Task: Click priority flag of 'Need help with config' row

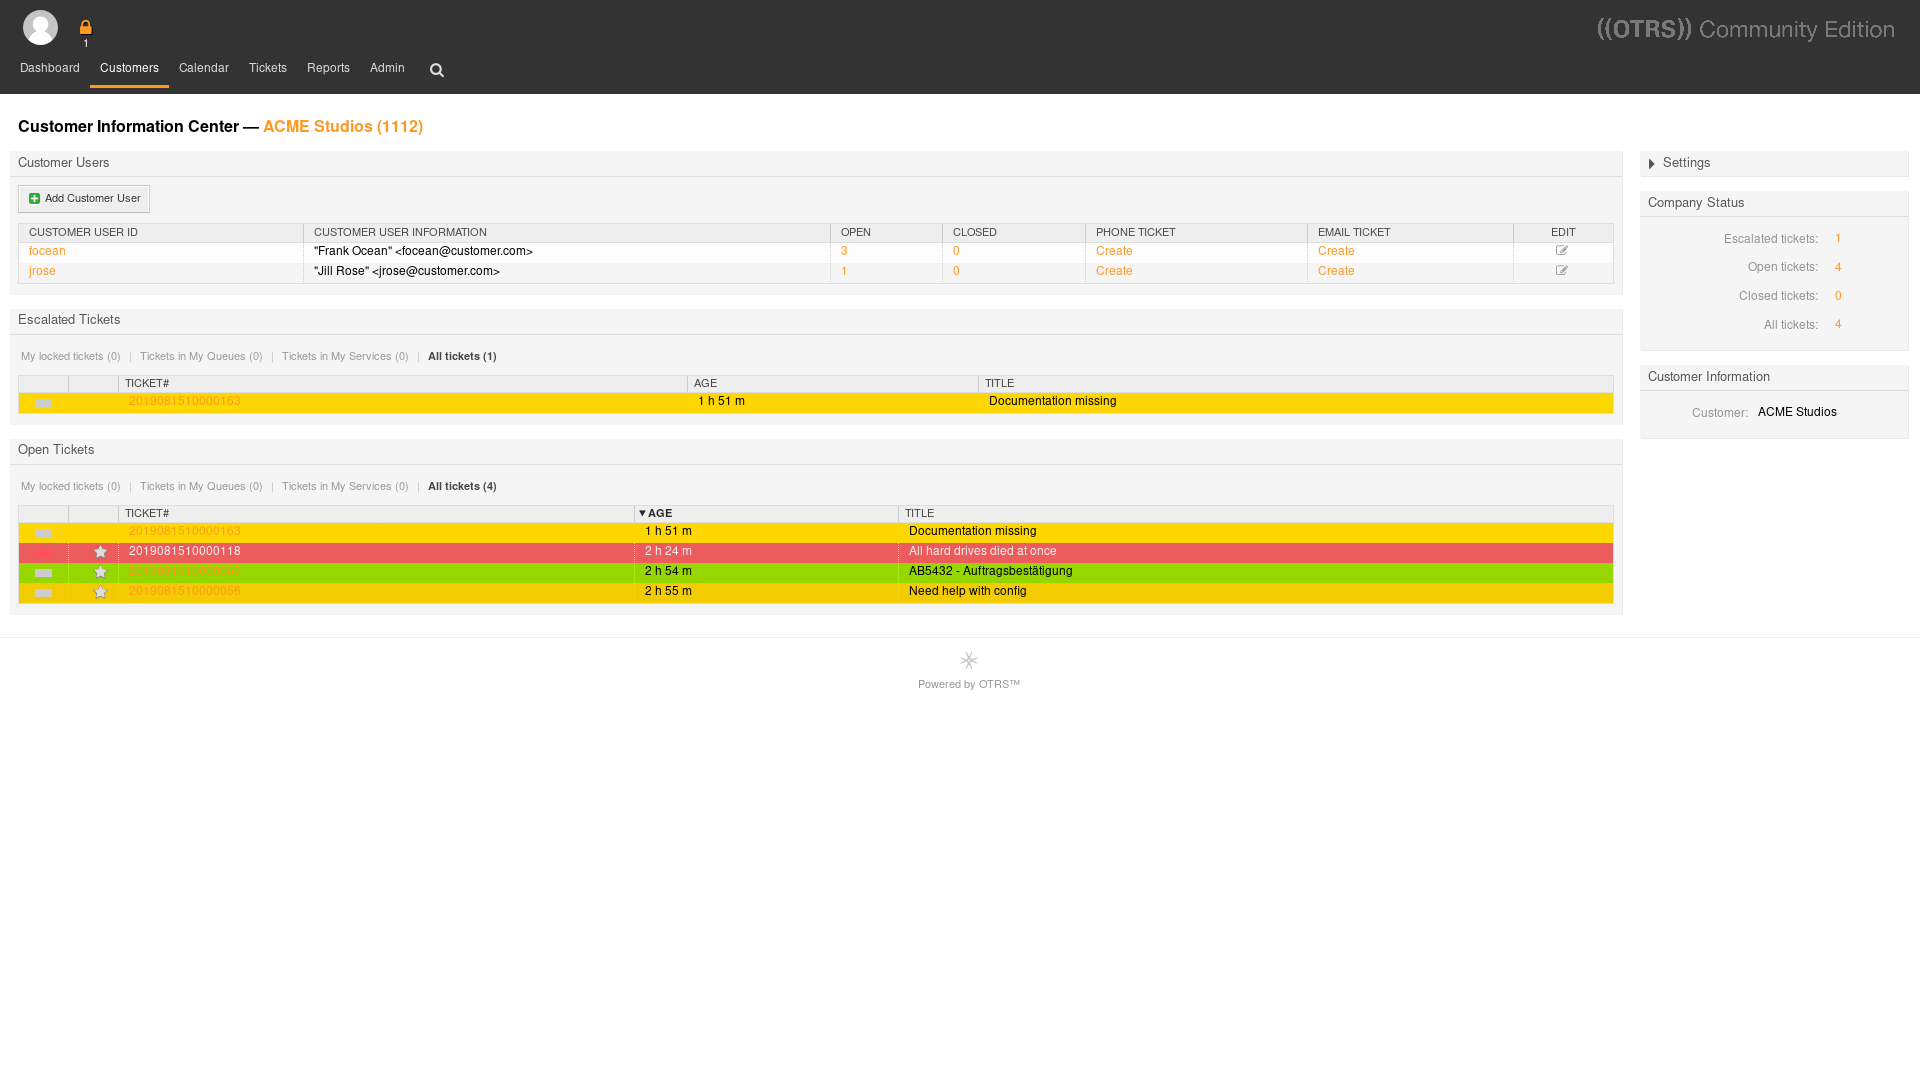Action: click(x=43, y=593)
